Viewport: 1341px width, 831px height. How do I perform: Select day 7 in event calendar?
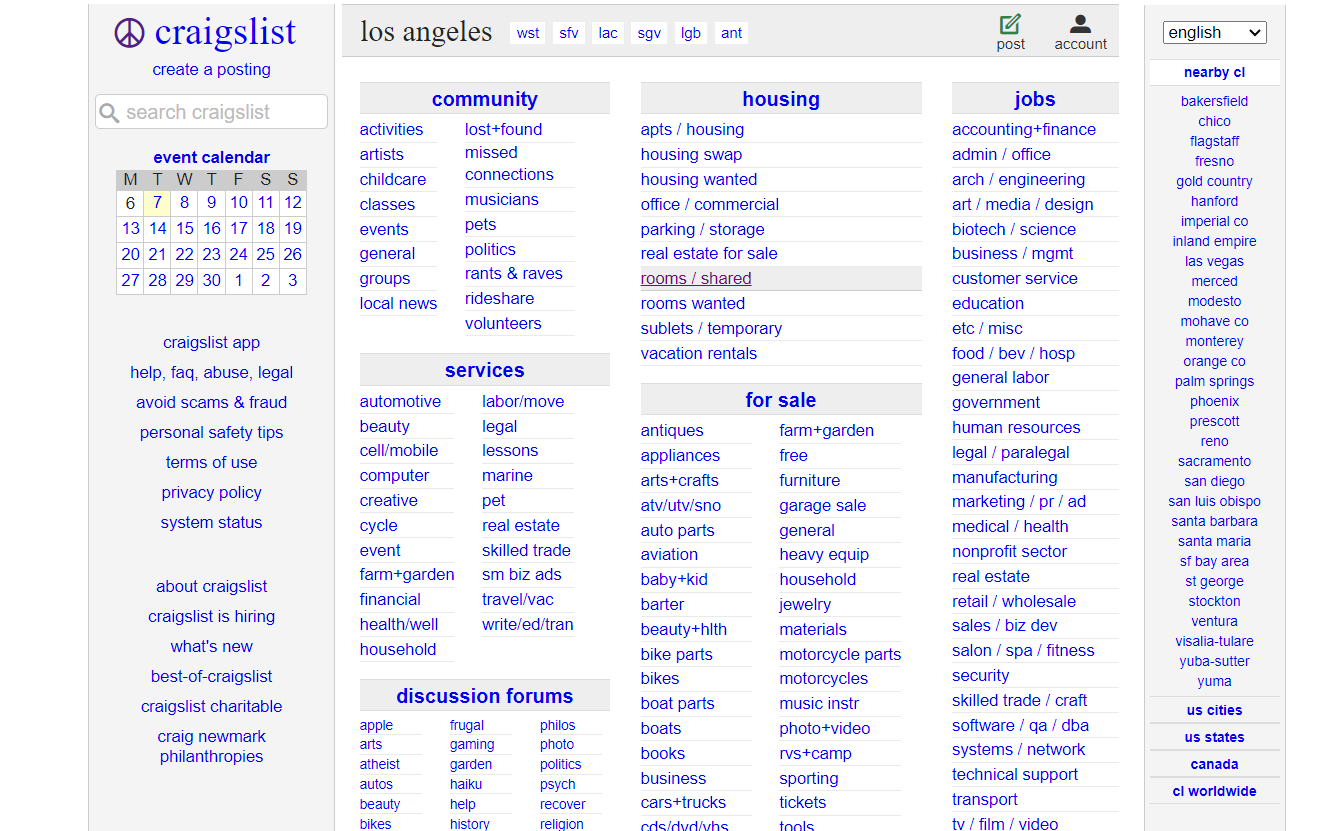tap(157, 203)
